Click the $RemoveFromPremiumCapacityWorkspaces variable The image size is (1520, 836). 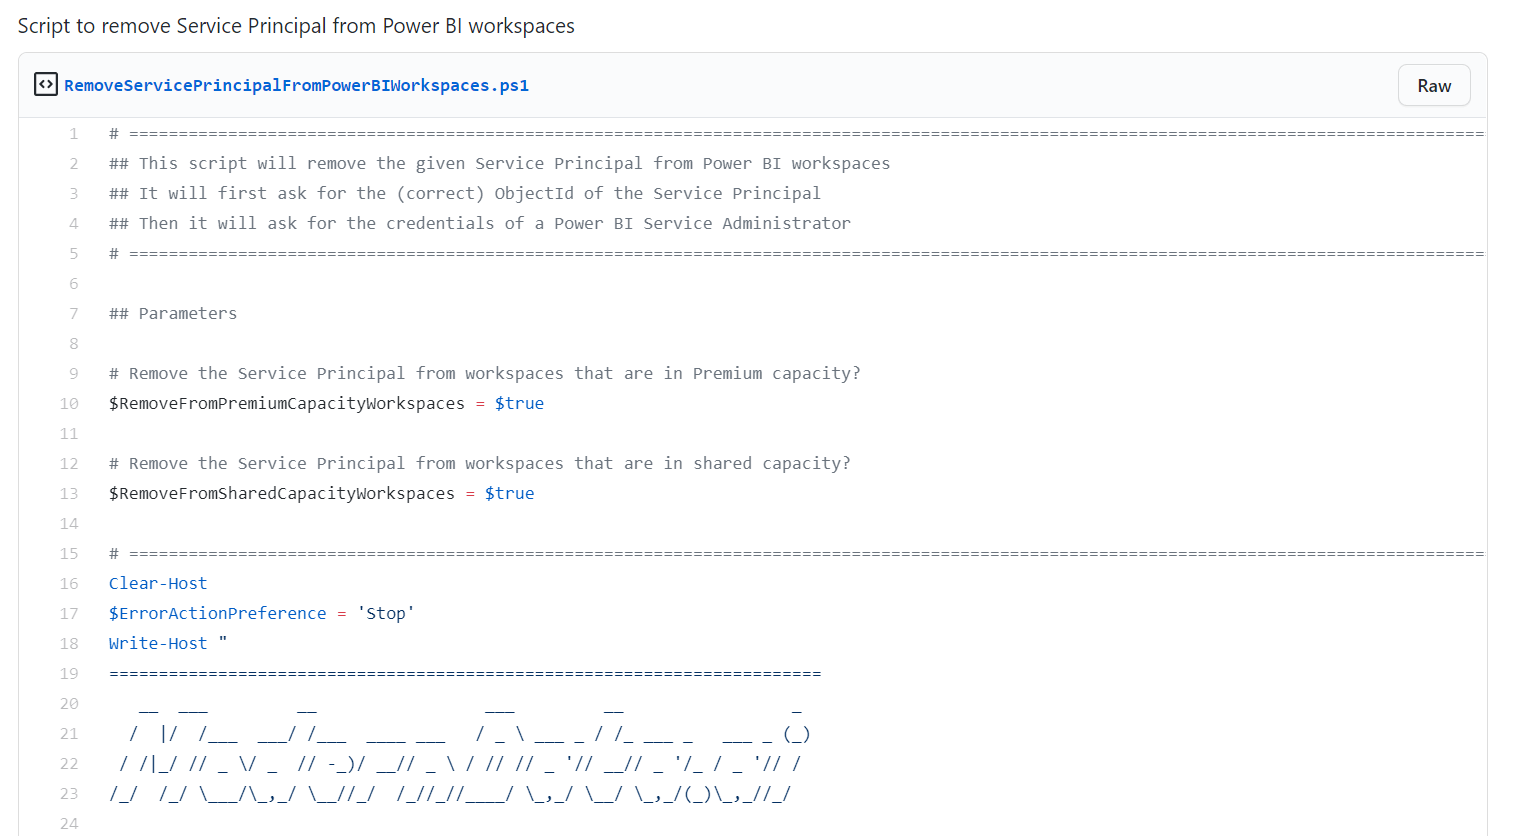287,404
